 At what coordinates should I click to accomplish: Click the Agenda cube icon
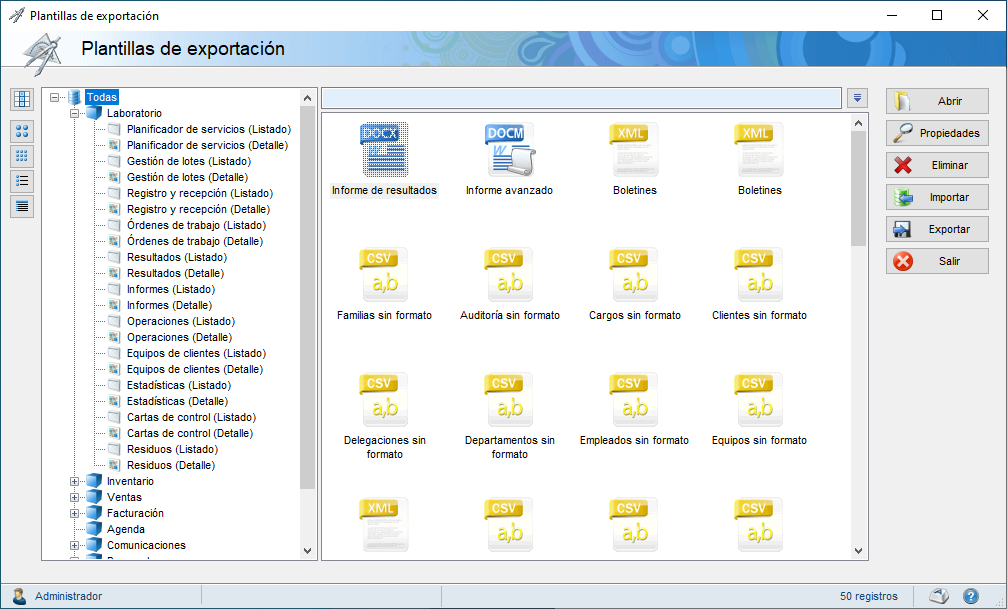94,529
